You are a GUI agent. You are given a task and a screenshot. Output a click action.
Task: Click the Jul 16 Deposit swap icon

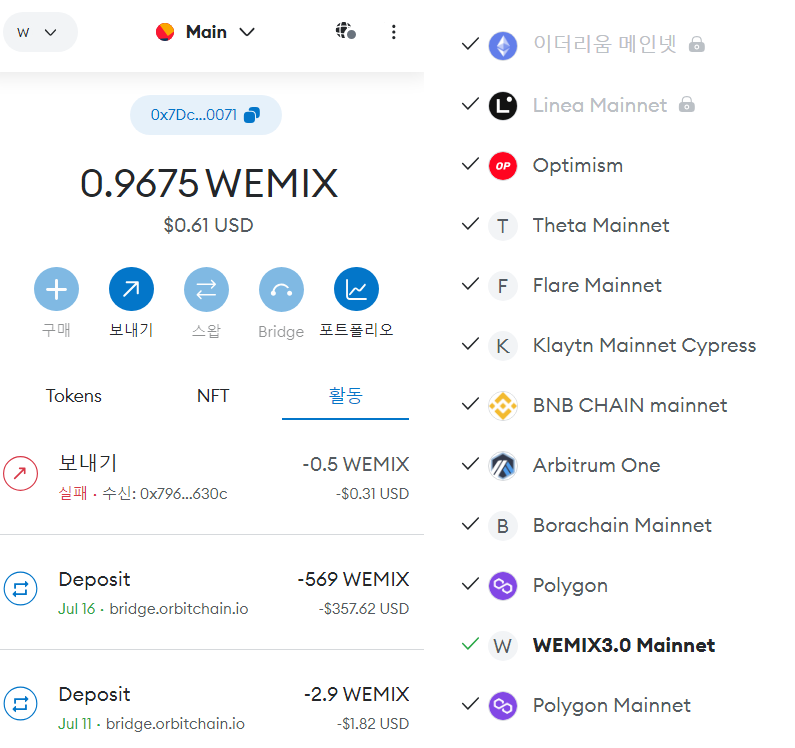[x=20, y=589]
